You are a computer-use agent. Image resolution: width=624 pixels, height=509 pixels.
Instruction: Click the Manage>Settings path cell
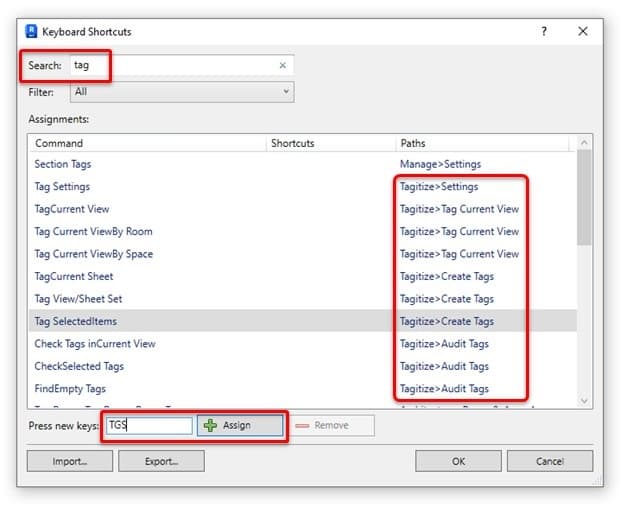[x=440, y=164]
